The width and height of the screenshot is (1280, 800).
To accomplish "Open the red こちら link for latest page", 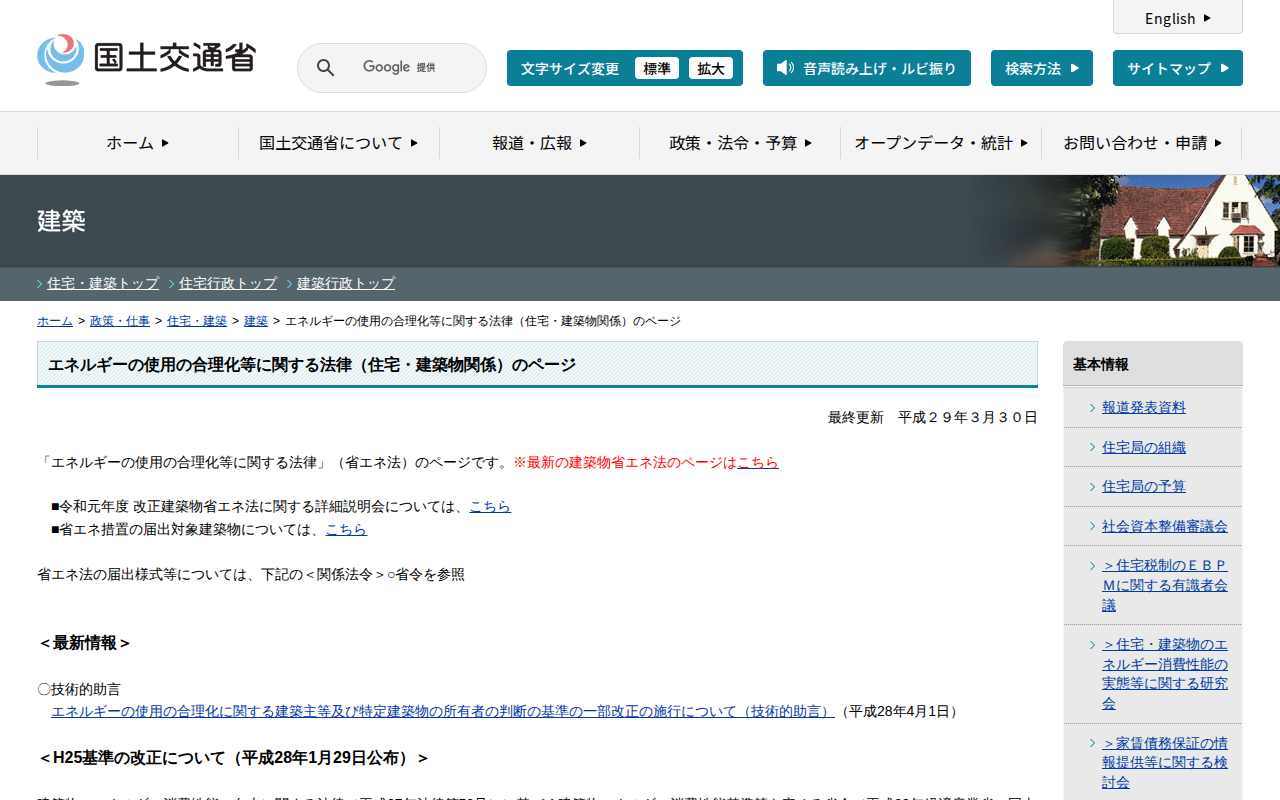I will point(757,462).
